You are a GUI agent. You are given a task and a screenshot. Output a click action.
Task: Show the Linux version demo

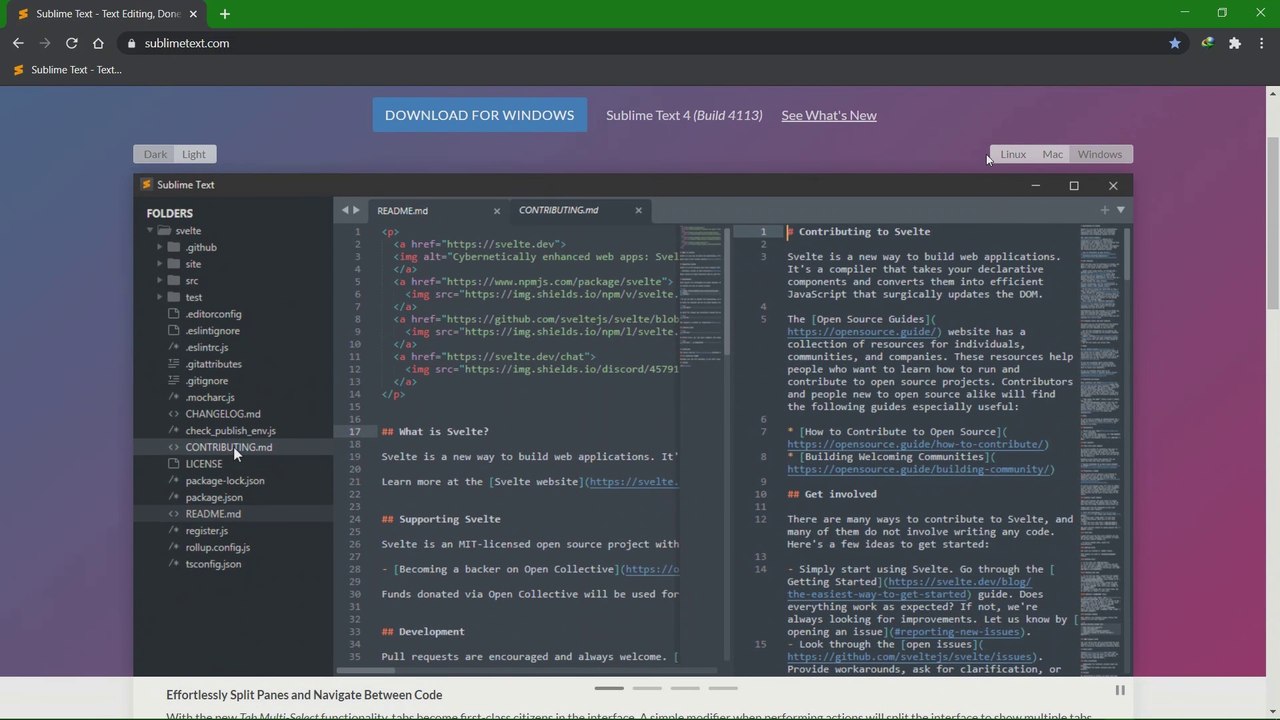tap(1013, 154)
